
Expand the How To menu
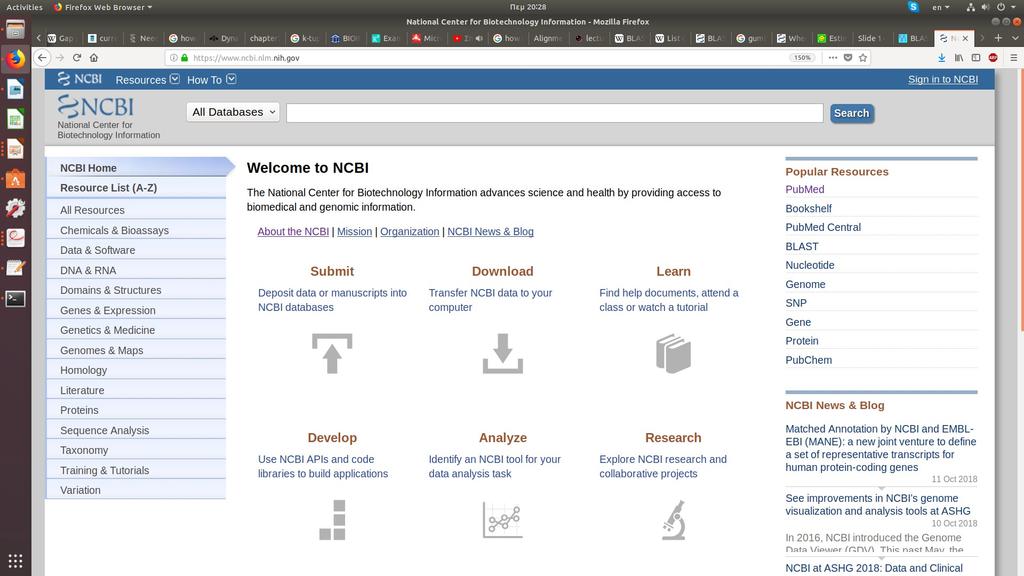211,80
